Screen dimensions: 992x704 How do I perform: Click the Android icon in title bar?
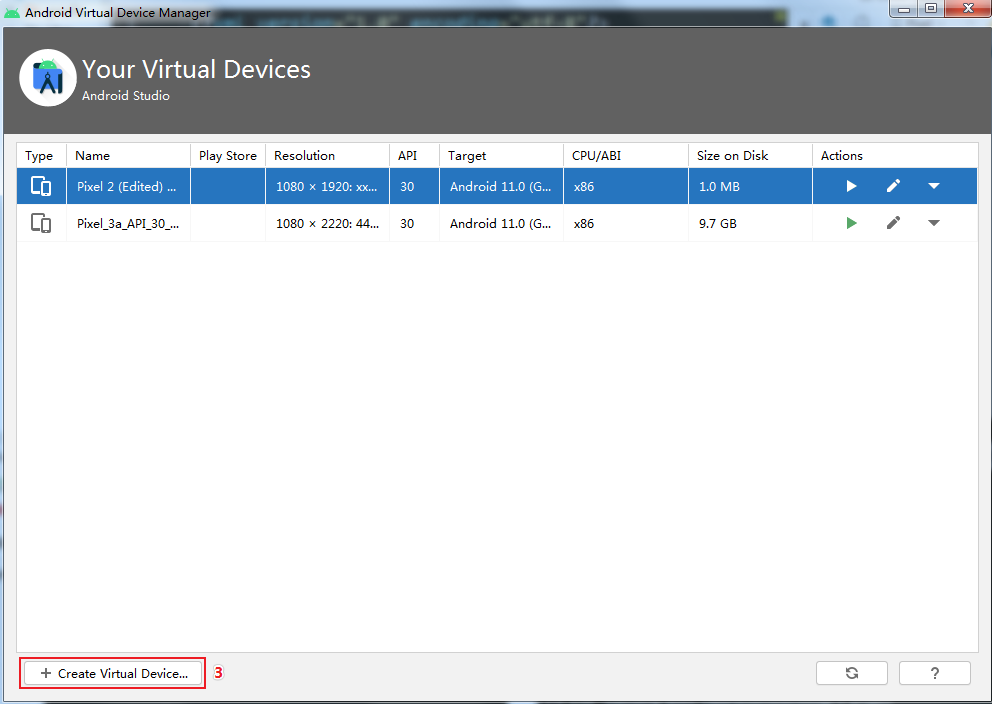pos(11,13)
